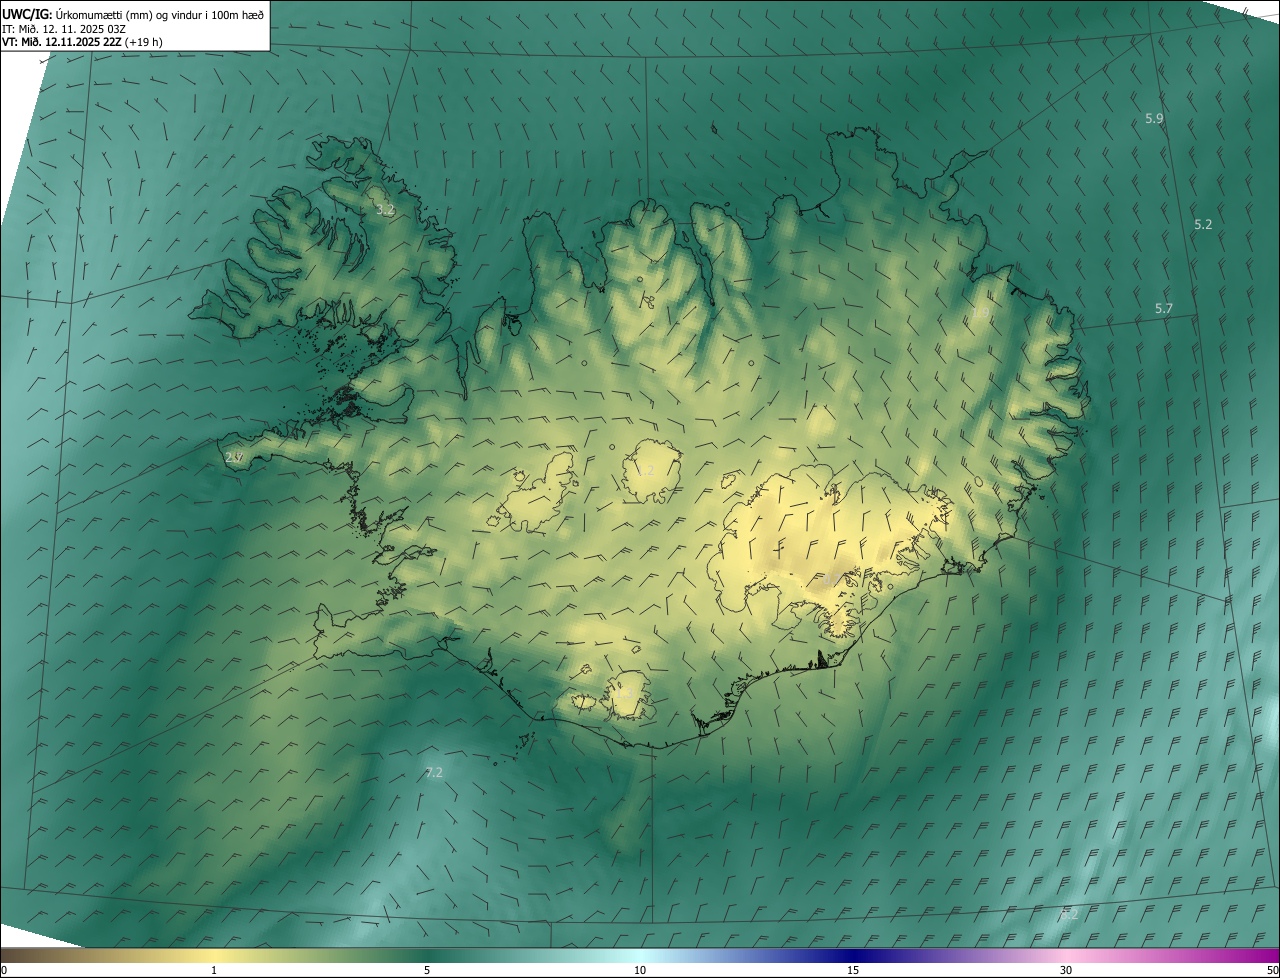Select the 5.2 value label offshore east
The height and width of the screenshot is (978, 1280).
pyautogui.click(x=1203, y=225)
